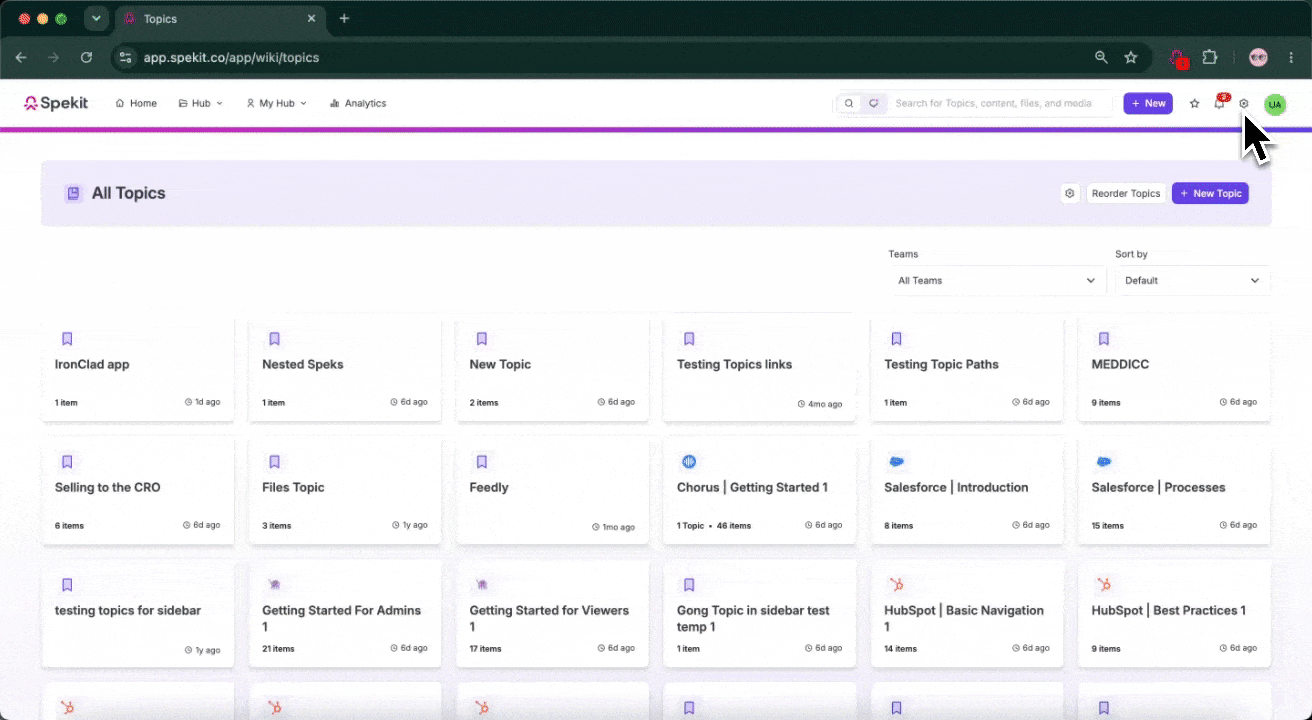
Task: Expand the My Hub menu
Action: coord(276,103)
